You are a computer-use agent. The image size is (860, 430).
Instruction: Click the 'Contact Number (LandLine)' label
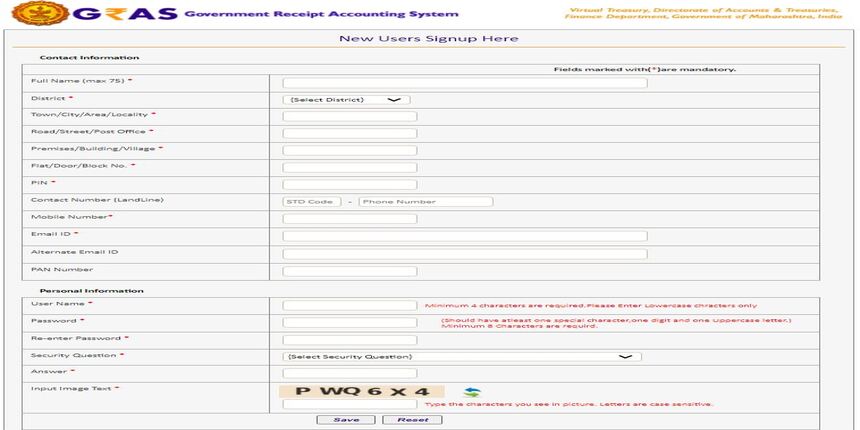(x=97, y=200)
